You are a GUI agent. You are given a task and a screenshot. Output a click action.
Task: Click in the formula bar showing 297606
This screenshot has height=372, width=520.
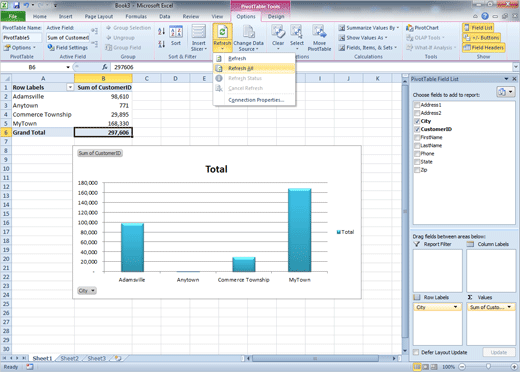pos(312,67)
